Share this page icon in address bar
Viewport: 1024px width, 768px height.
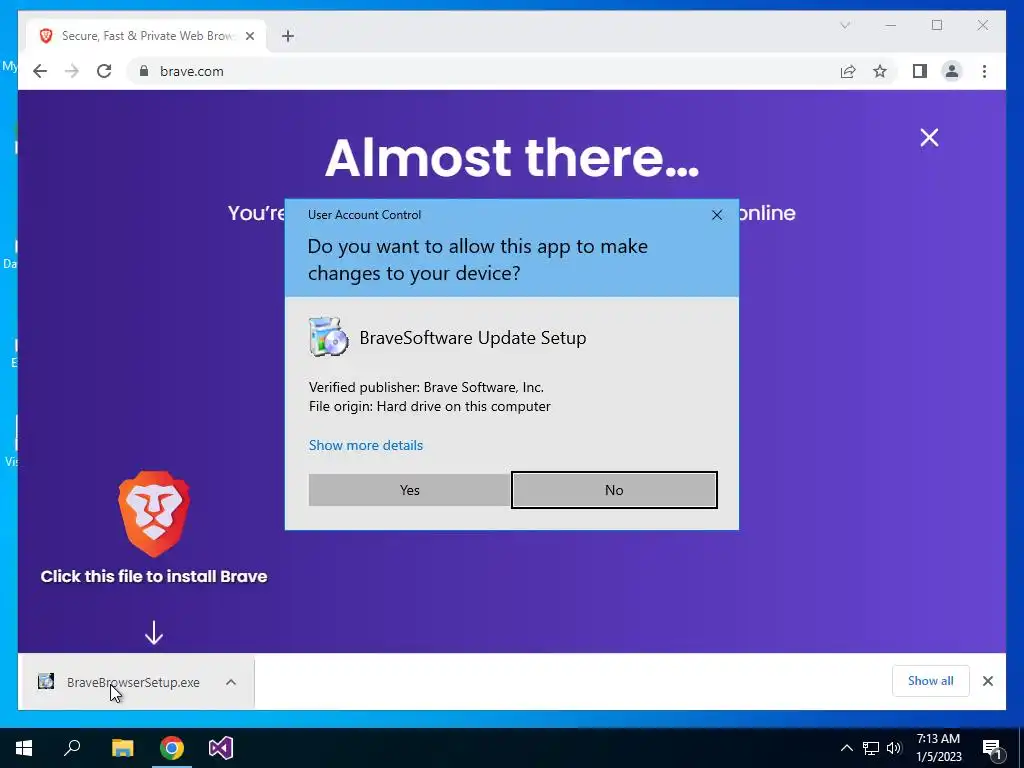(x=848, y=71)
